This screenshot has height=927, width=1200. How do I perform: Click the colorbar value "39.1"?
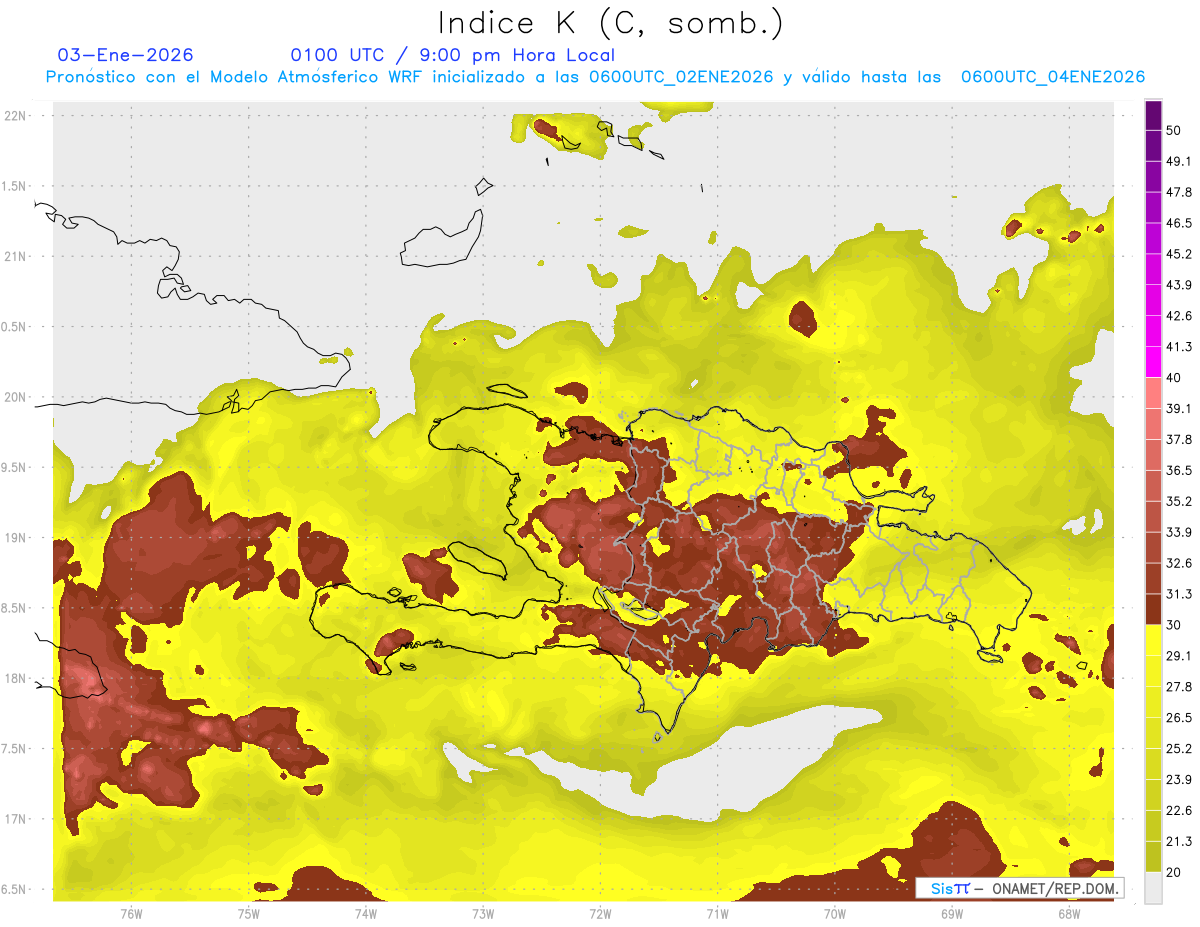(x=1179, y=408)
